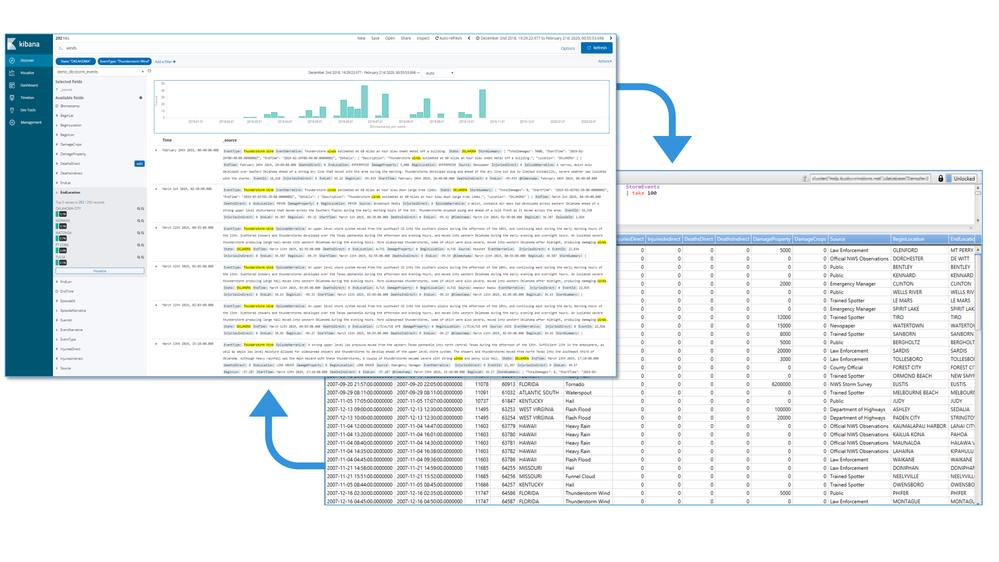This screenshot has width=999, height=562.
Task: Select the DamageProperty available field
Action: click(73, 154)
